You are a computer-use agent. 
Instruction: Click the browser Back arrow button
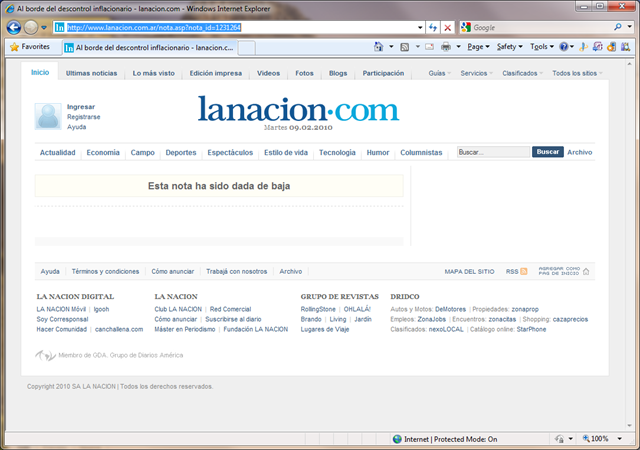pos(14,27)
